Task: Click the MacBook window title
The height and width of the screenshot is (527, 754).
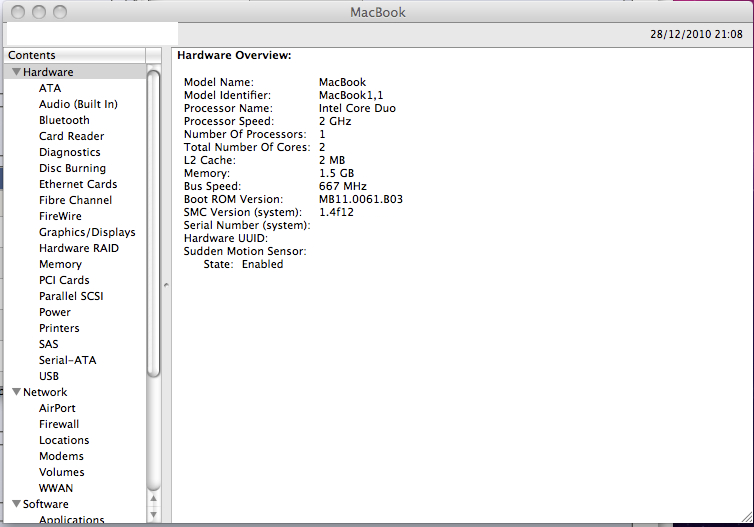Action: click(377, 12)
